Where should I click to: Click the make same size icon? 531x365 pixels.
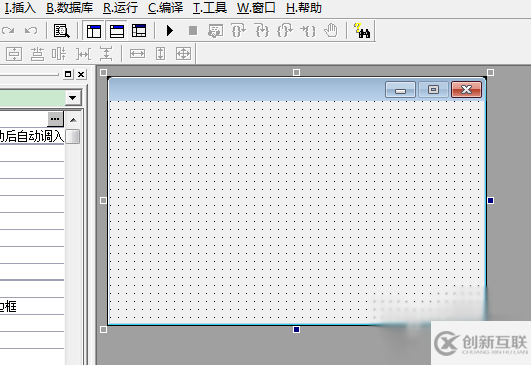pos(183,54)
